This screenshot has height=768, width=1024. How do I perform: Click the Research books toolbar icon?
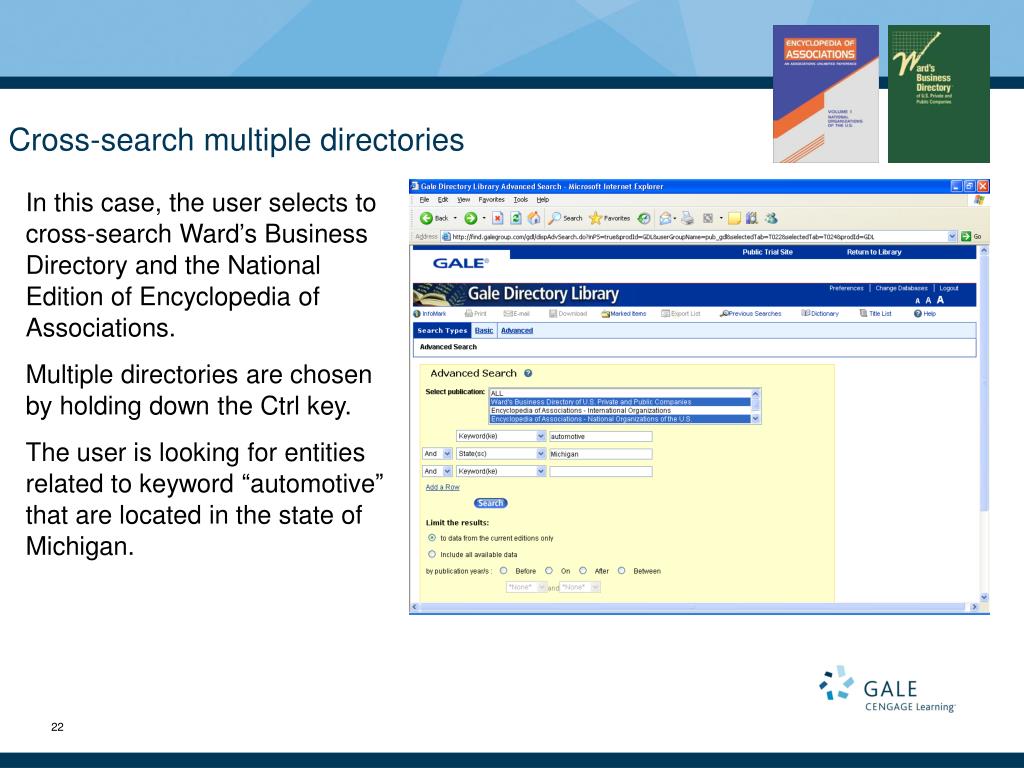tap(752, 218)
